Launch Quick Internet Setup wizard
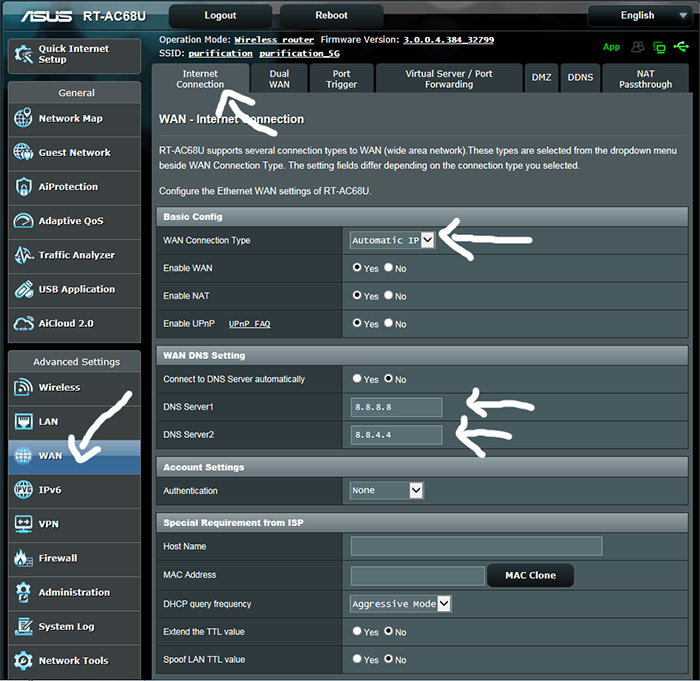 [73, 54]
